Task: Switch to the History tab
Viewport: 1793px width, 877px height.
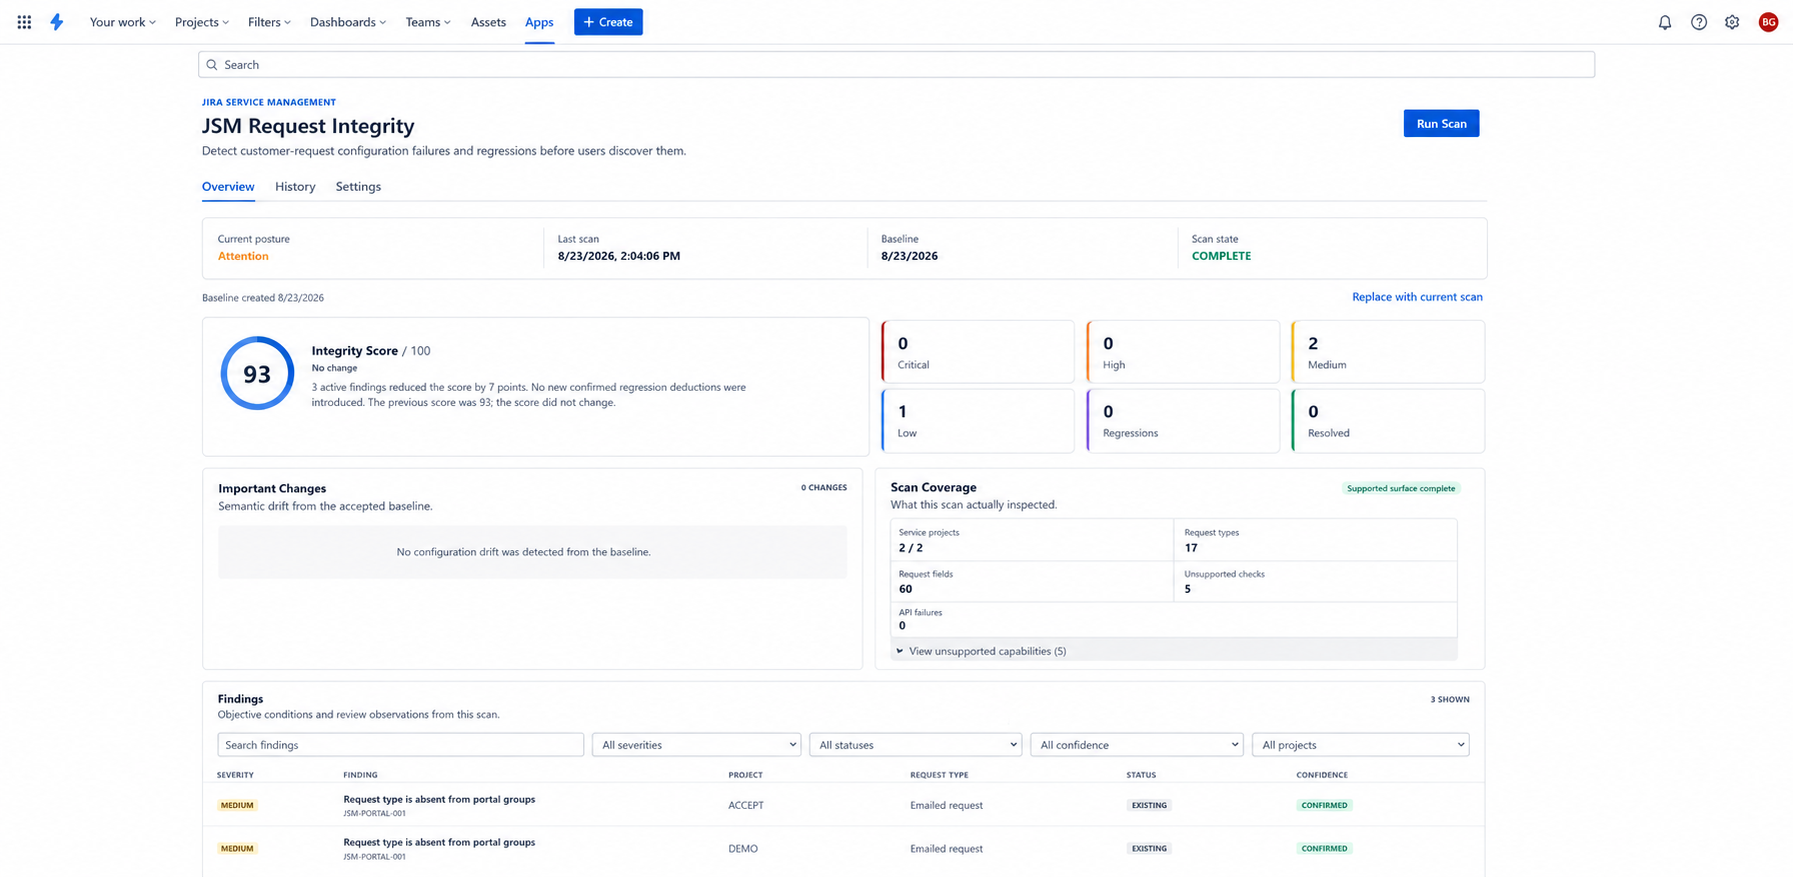Action: point(295,187)
